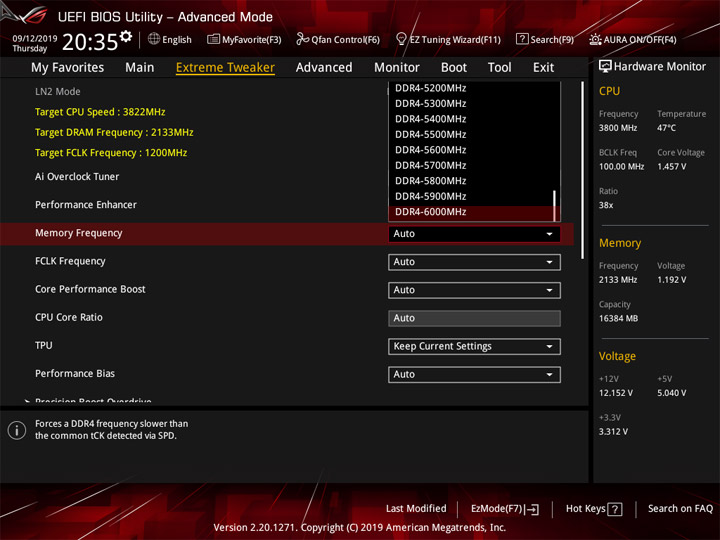Click Target DRAM Frequency : 2133MHz text
This screenshot has width=720, height=540.
click(x=114, y=133)
